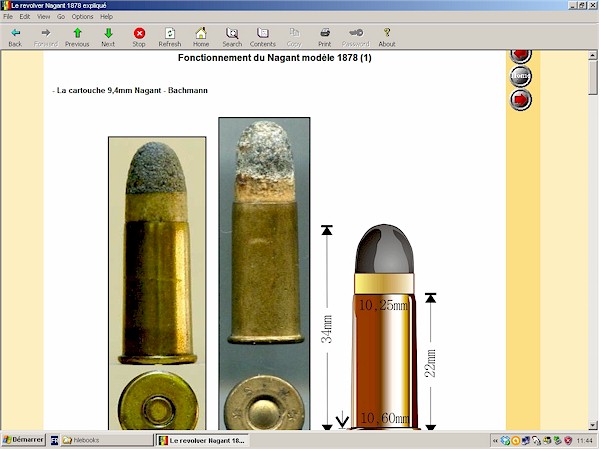
Task: Open the View menu
Action: point(44,16)
